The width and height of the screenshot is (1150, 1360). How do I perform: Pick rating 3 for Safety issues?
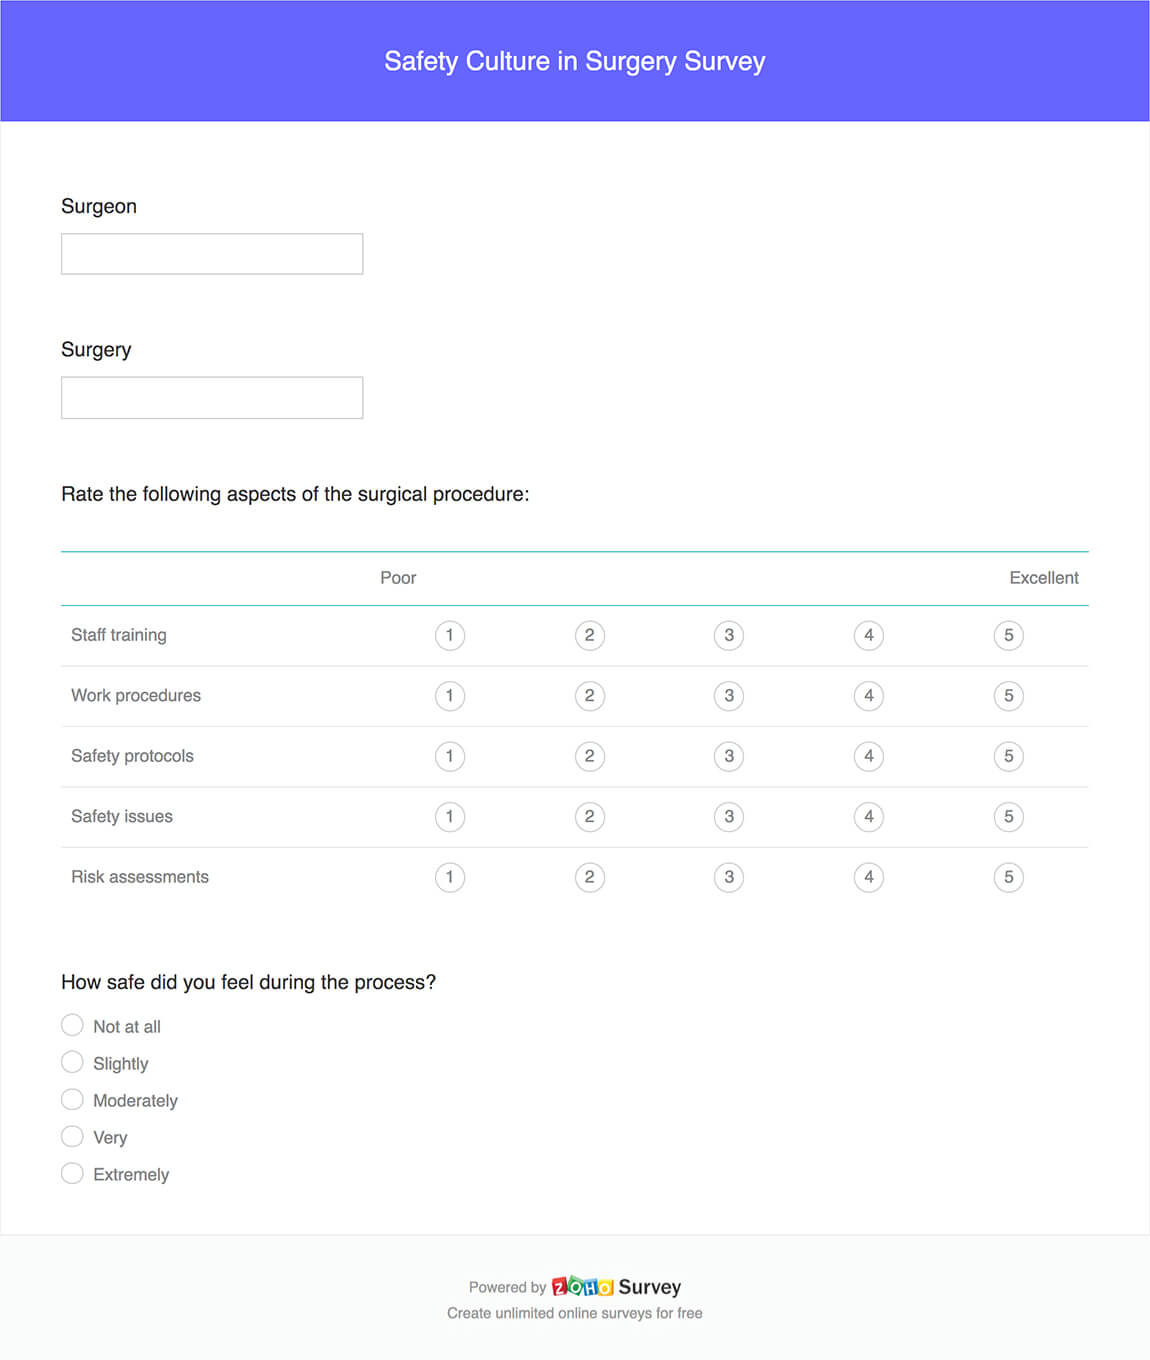tap(729, 816)
